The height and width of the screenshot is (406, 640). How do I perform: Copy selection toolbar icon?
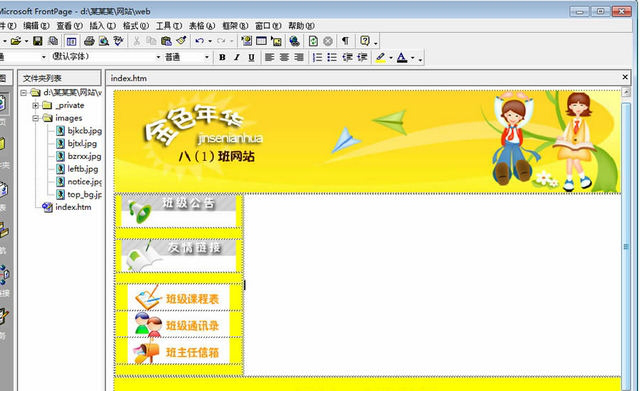[x=151, y=41]
